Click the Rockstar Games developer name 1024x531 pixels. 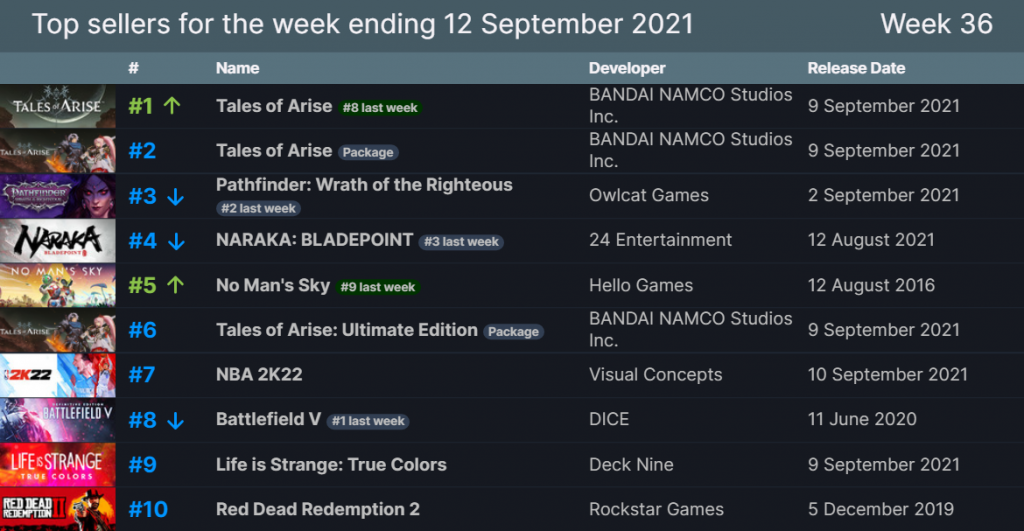[655, 509]
